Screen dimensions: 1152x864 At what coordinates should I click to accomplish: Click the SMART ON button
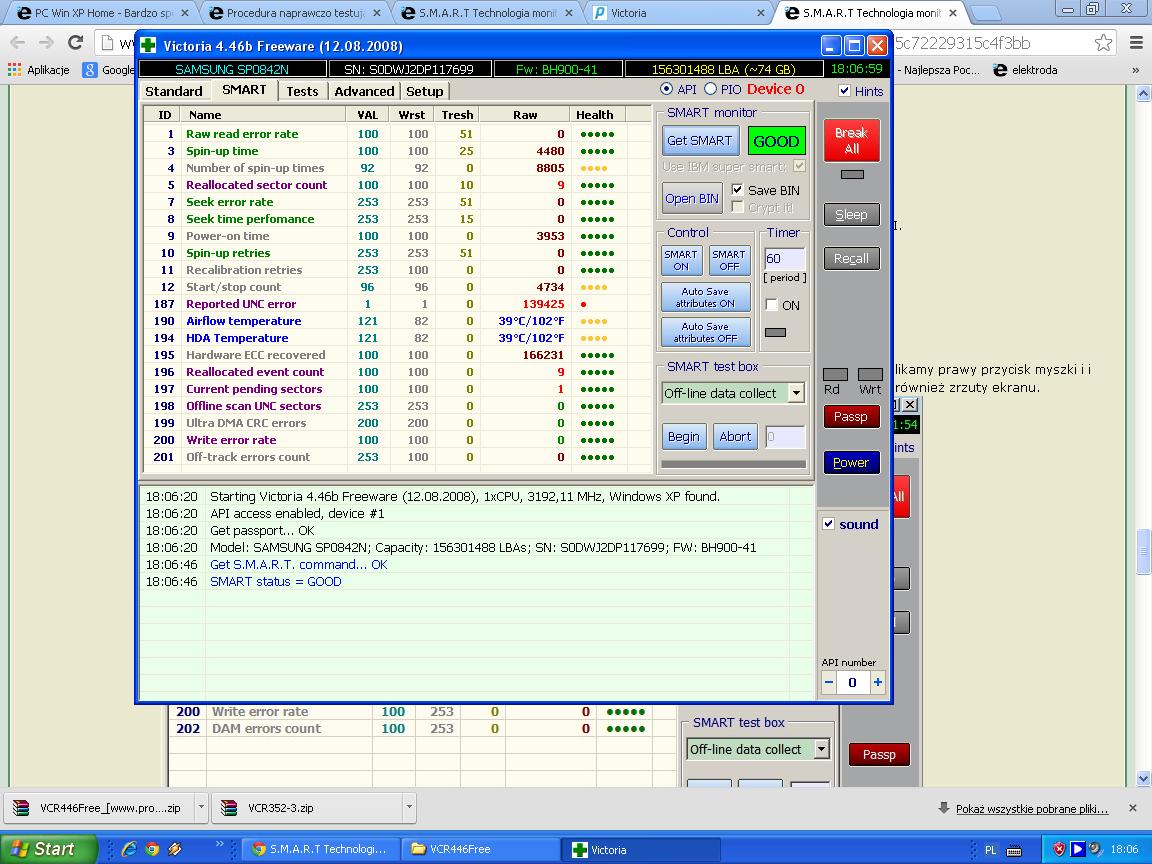(681, 260)
